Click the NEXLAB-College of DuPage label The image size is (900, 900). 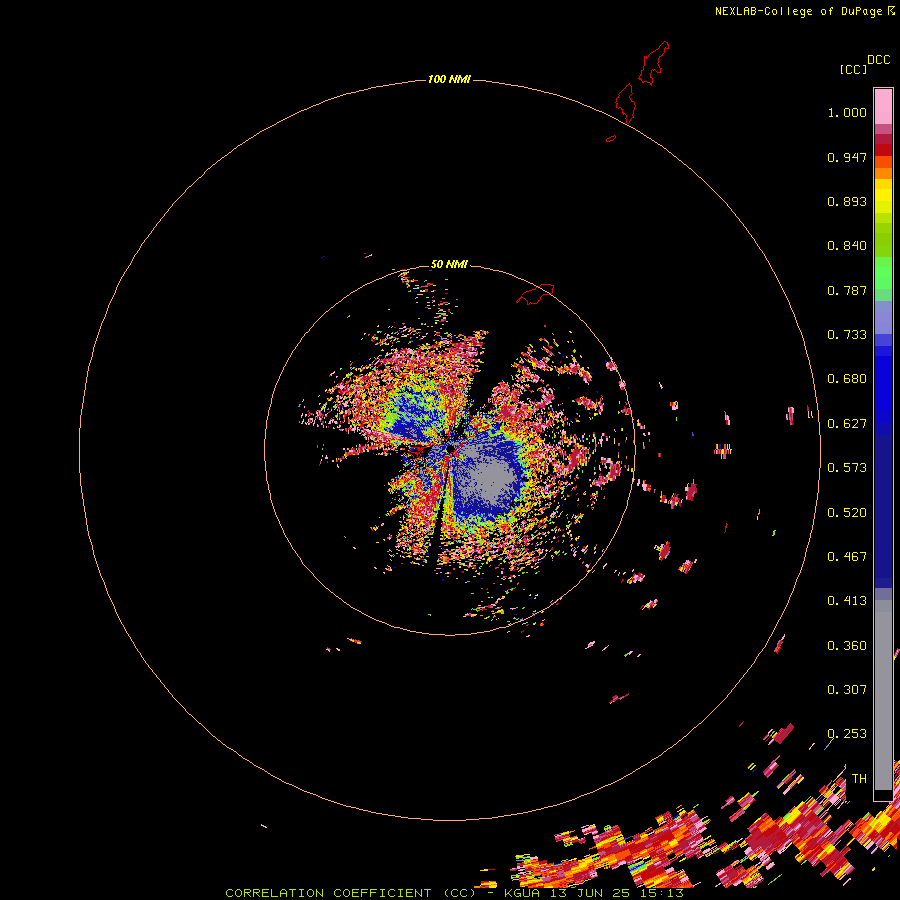pyautogui.click(x=798, y=11)
